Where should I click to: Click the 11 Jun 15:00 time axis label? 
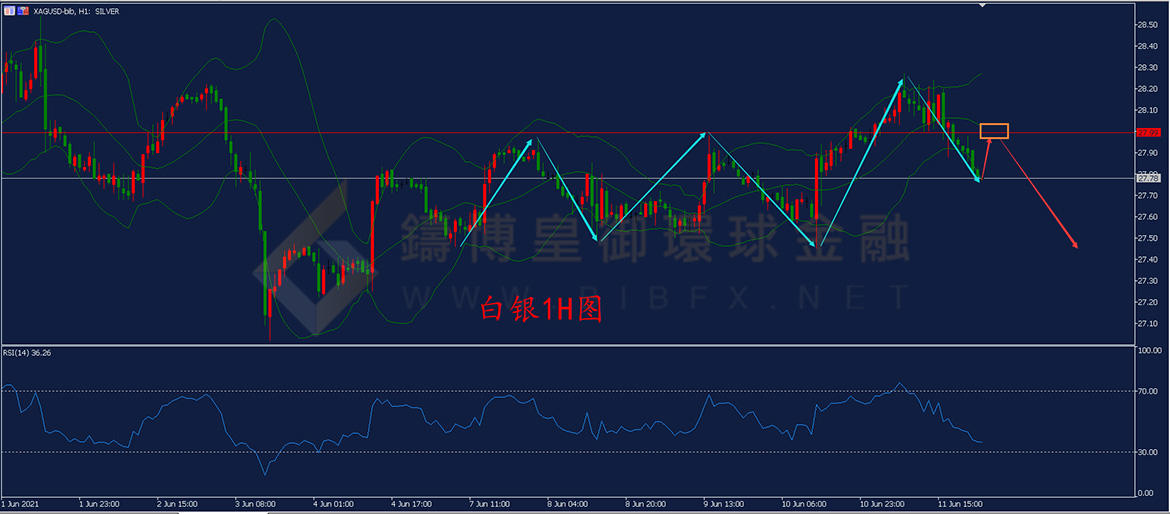pos(960,504)
